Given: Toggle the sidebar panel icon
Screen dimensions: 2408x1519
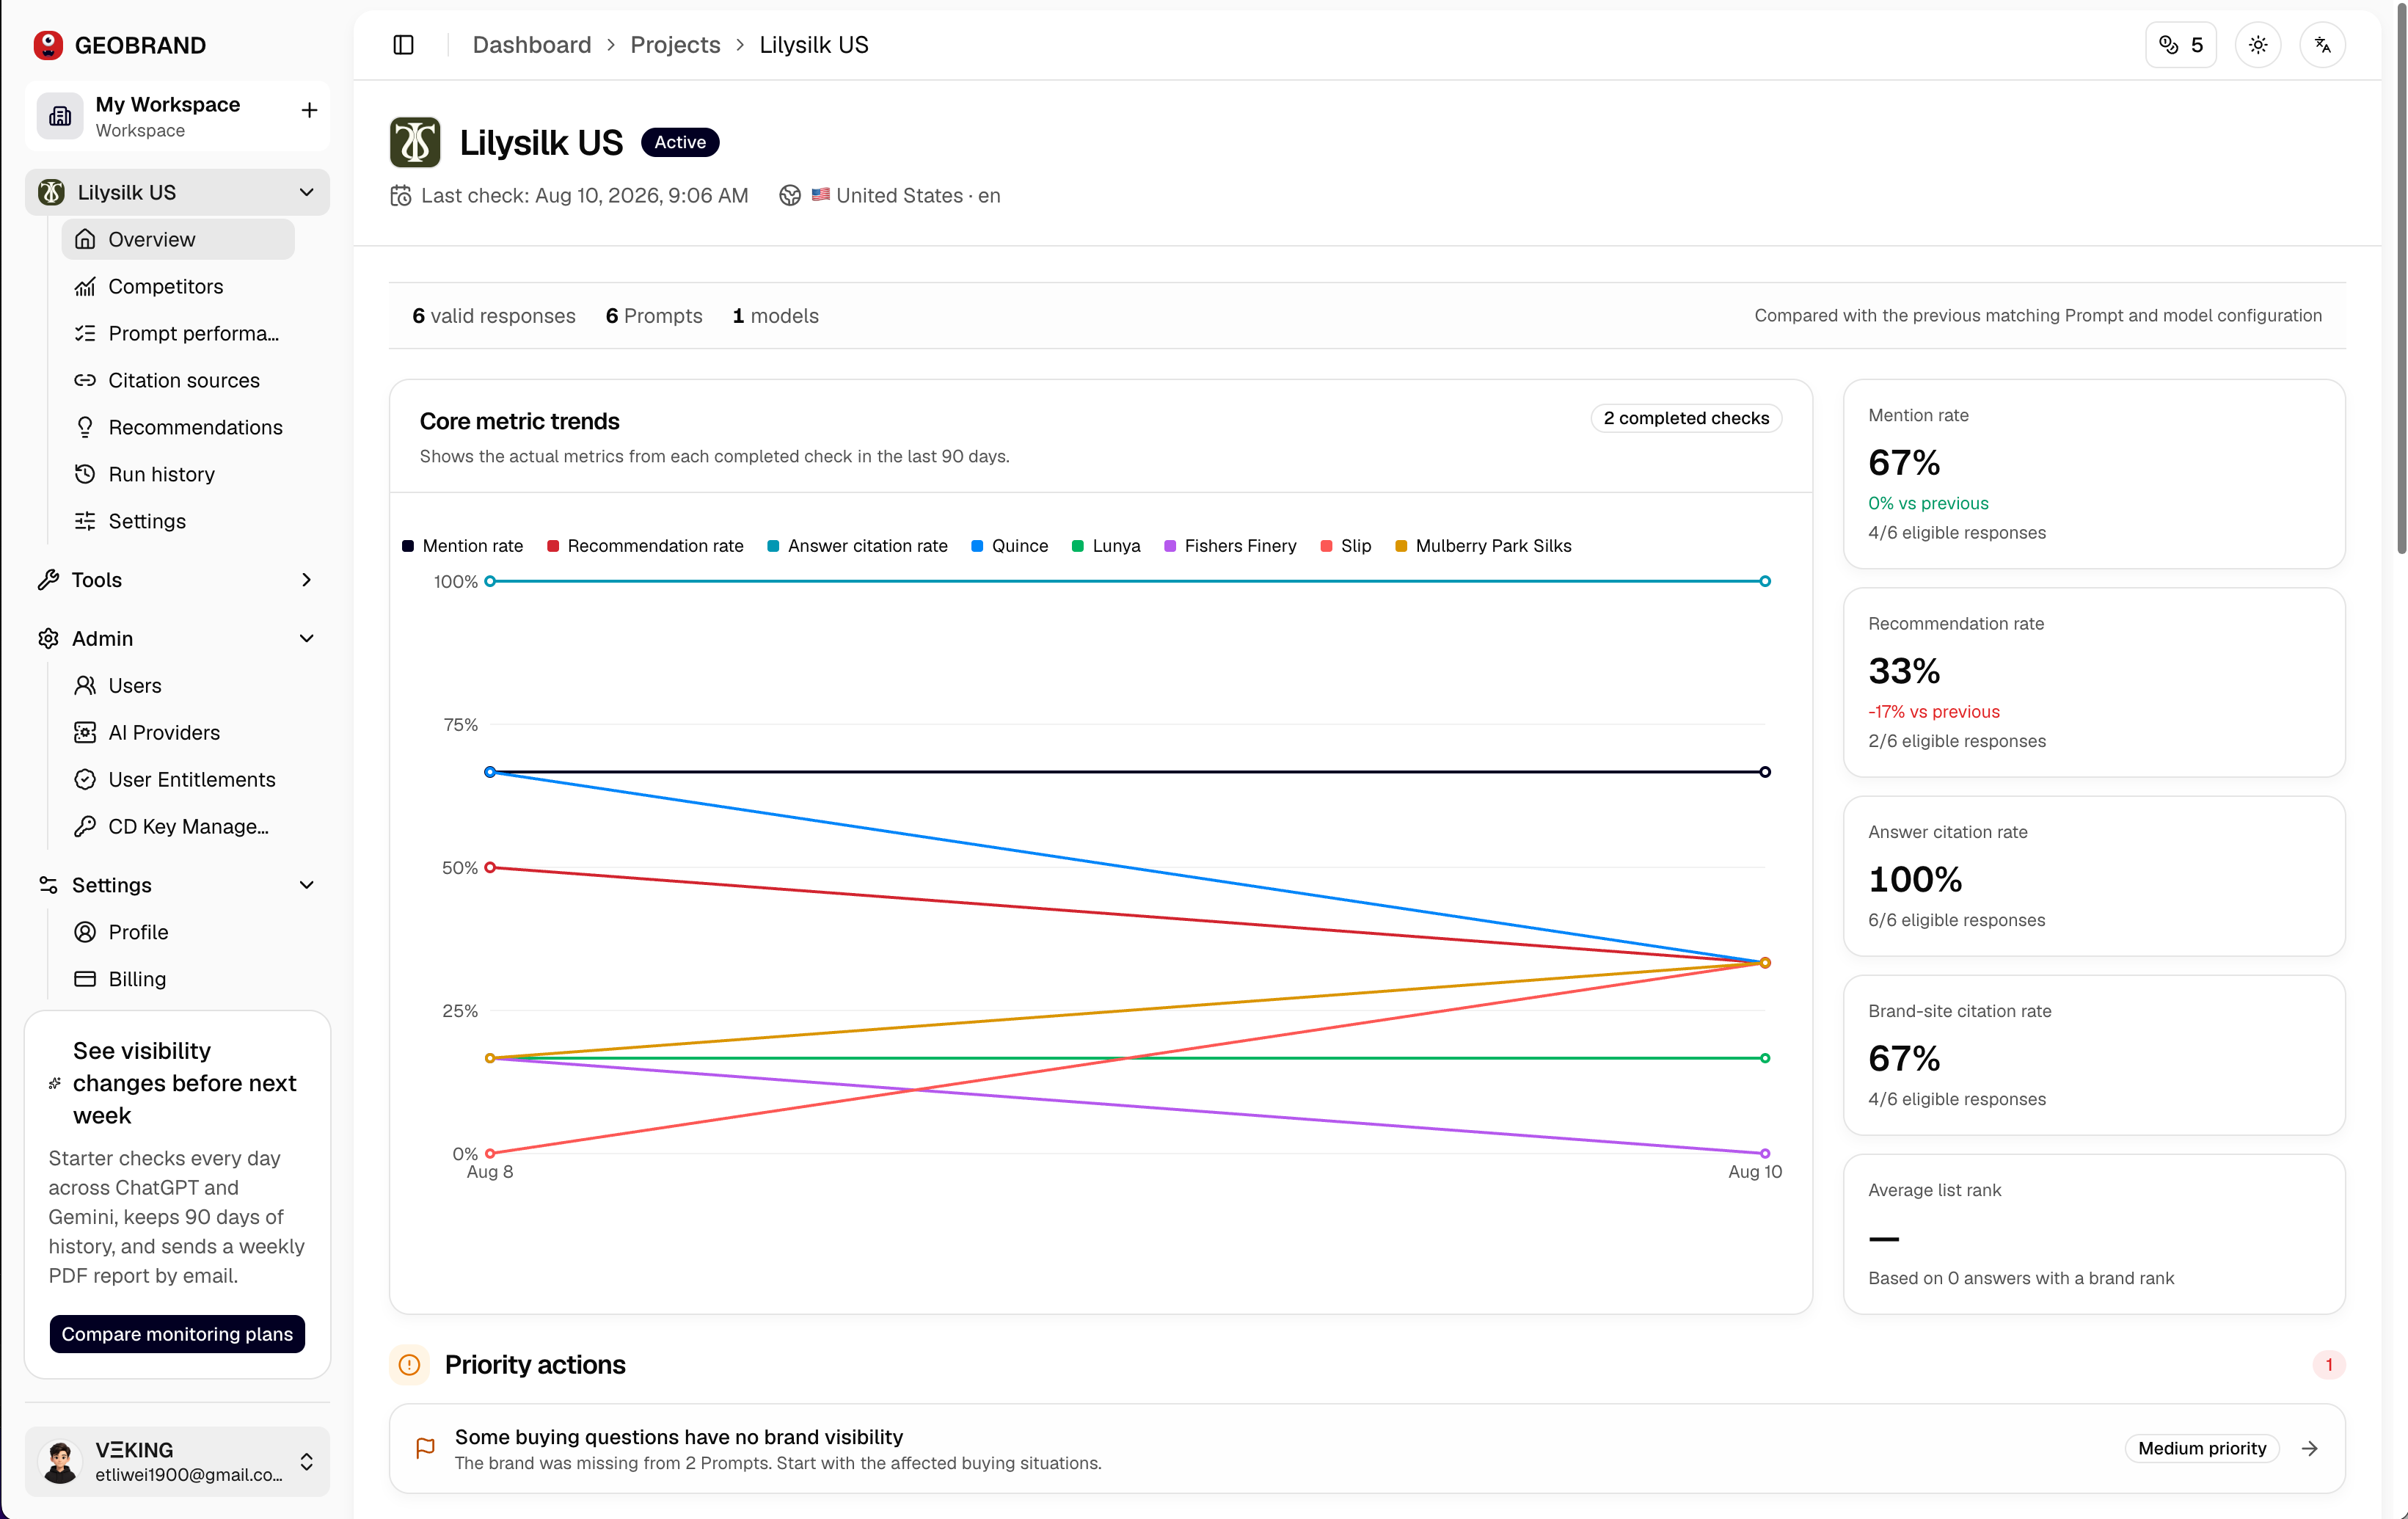Looking at the screenshot, I should pos(404,45).
